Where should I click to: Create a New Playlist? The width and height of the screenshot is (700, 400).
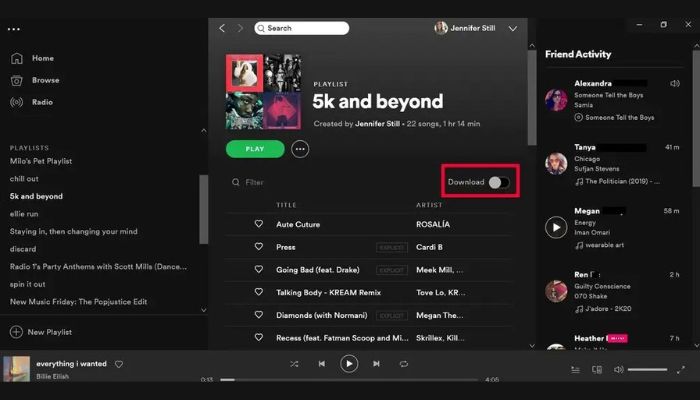coord(41,332)
